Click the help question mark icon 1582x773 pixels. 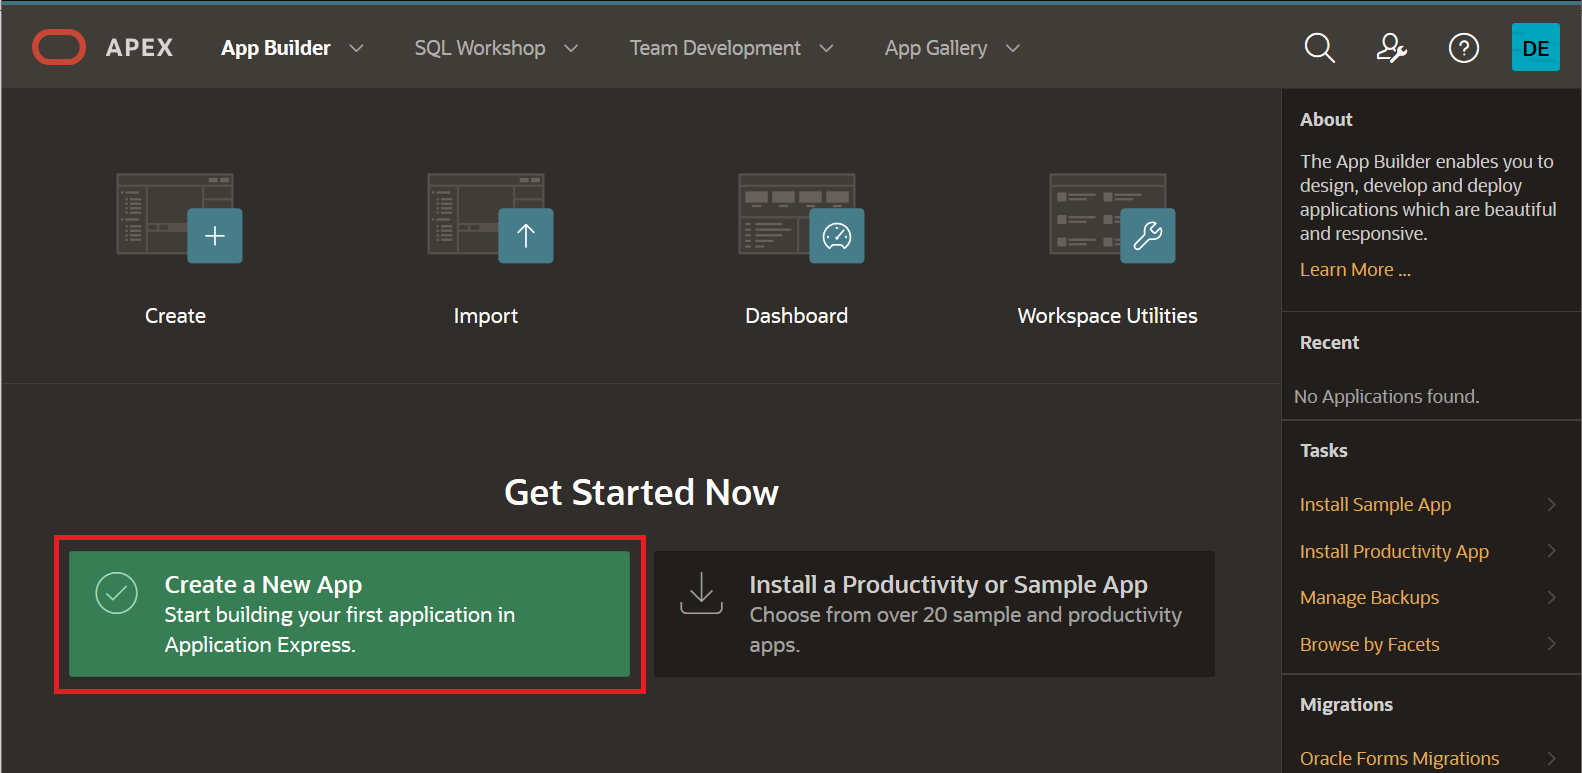pos(1463,47)
